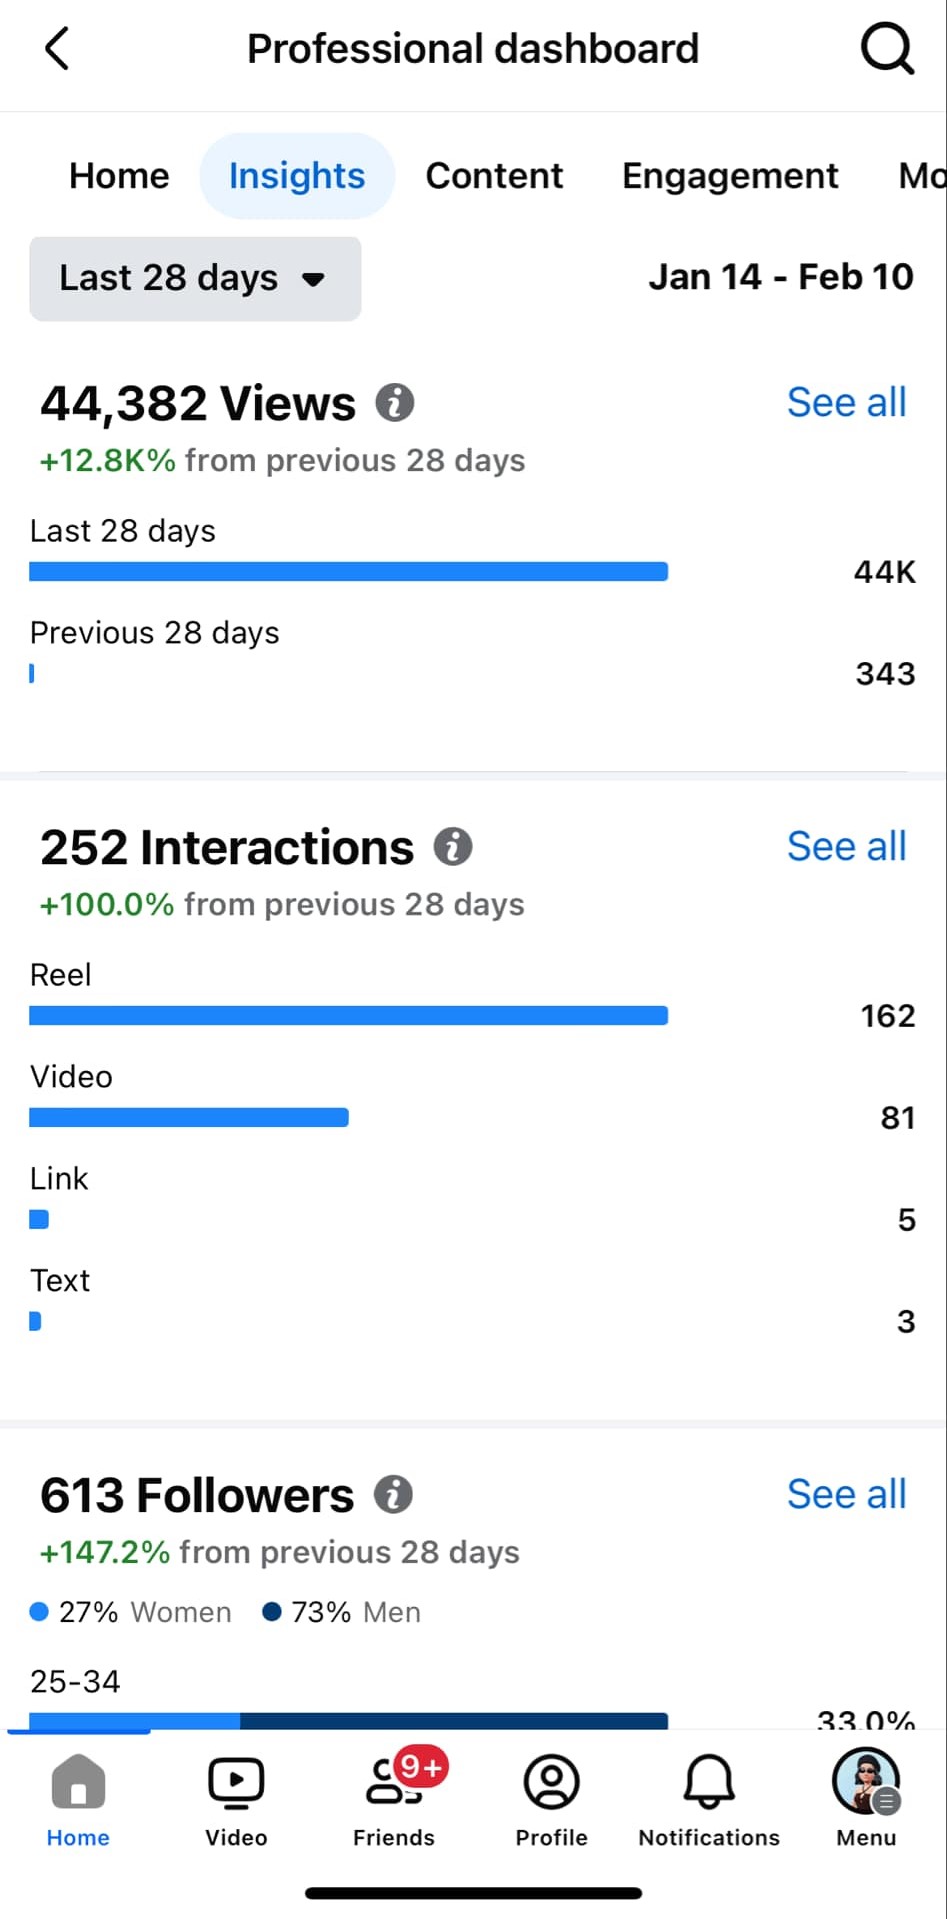
Task: Tap See all for Interactions
Action: point(846,847)
